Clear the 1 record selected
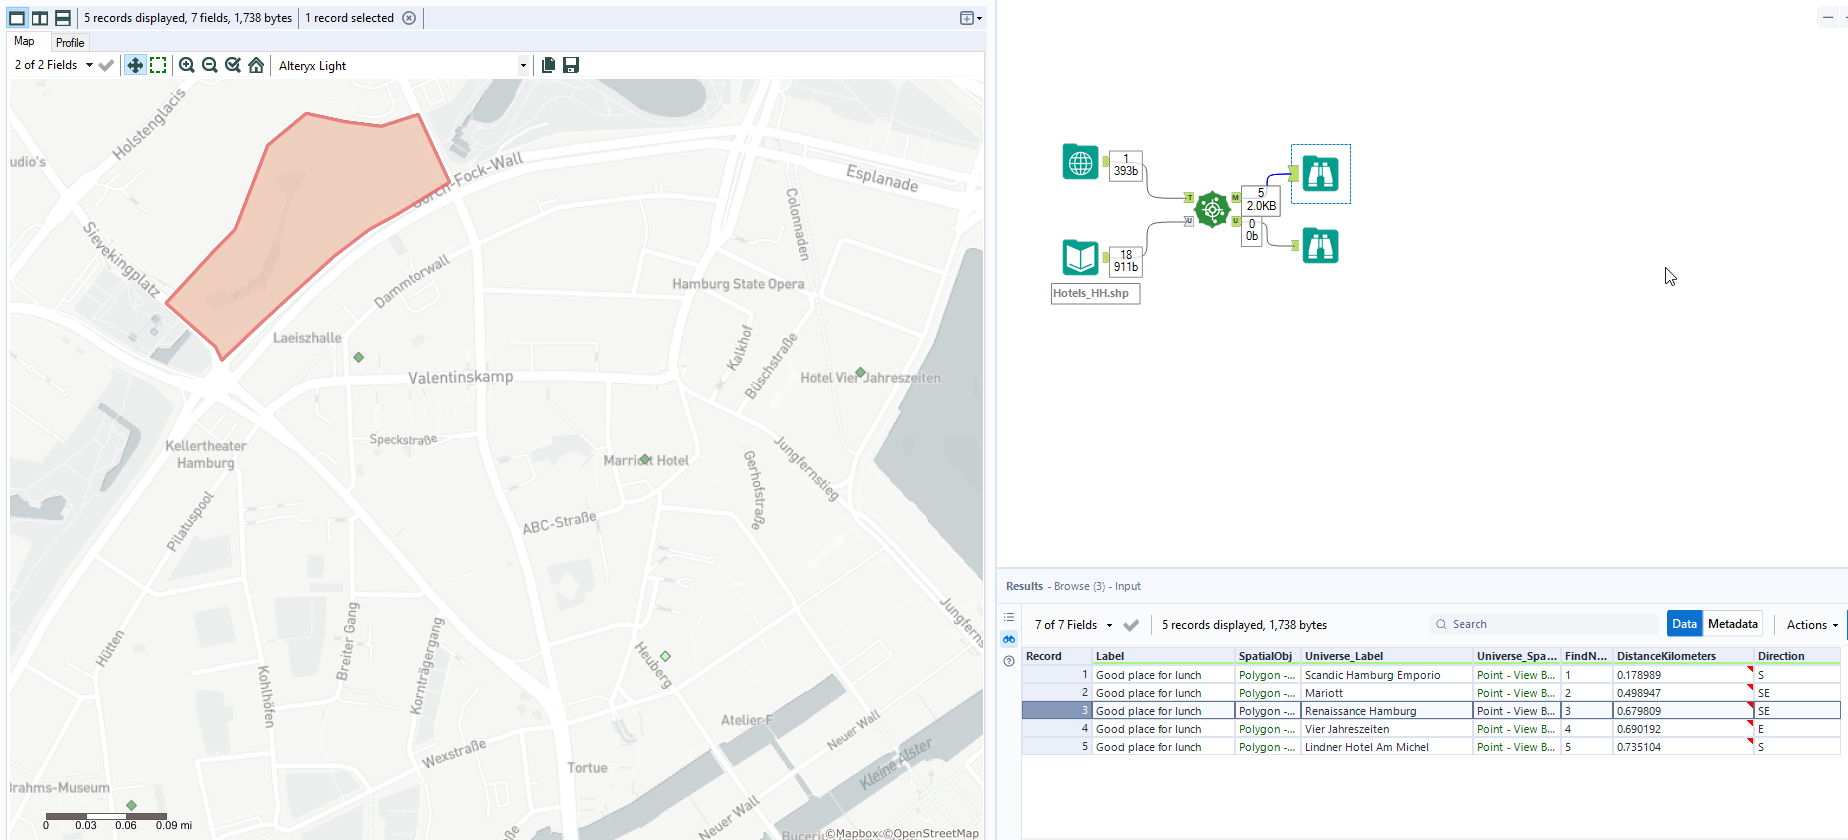 (409, 18)
